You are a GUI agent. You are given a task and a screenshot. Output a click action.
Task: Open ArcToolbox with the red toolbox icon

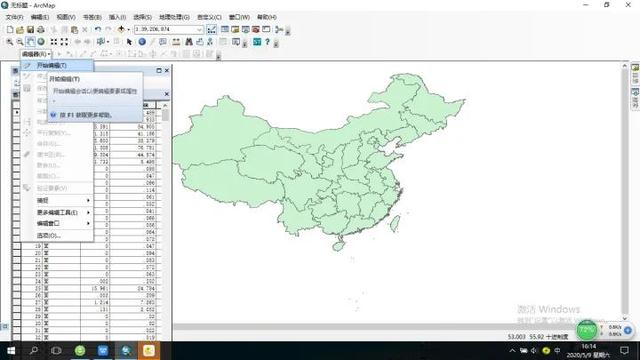(256, 29)
